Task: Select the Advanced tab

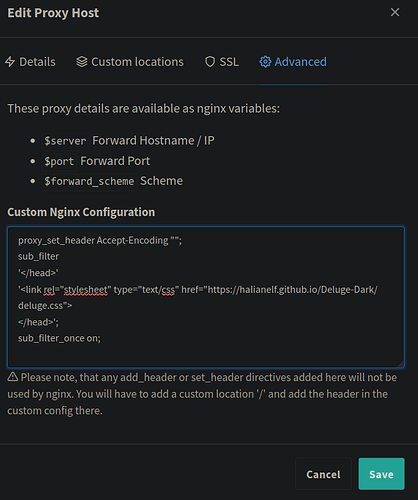Action: [293, 62]
